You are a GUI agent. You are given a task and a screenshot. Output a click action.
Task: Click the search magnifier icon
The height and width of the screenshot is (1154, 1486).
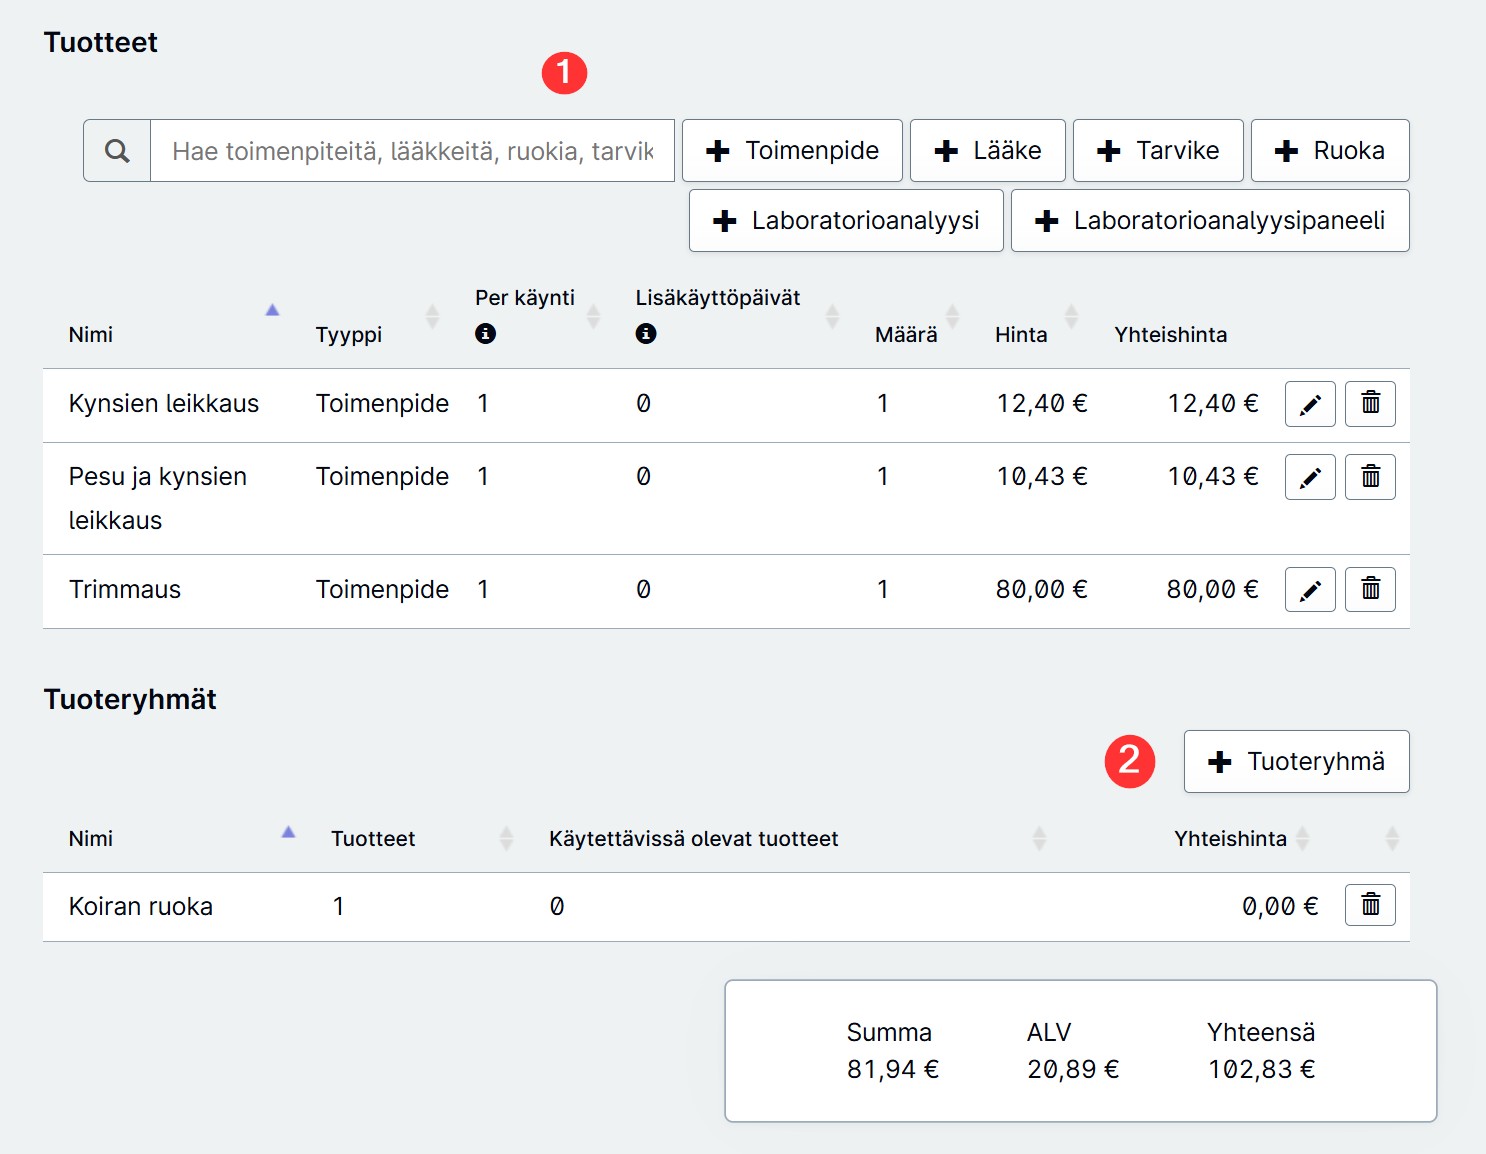click(x=117, y=151)
